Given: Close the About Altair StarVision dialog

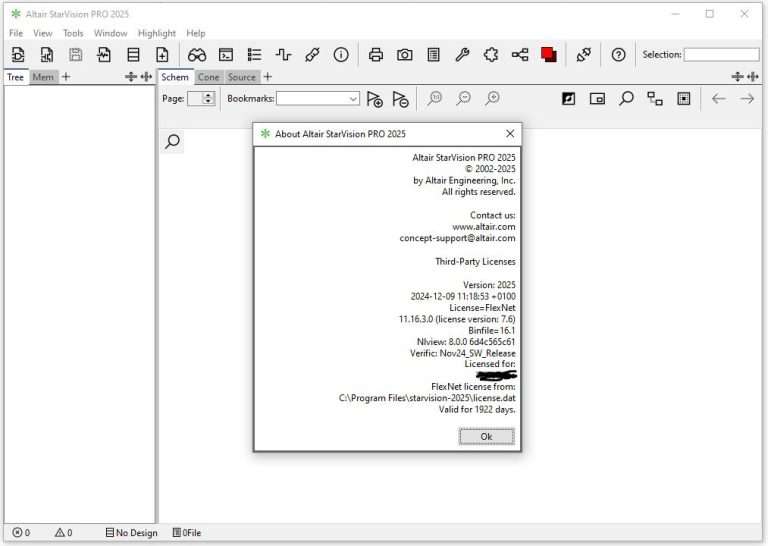Looking at the screenshot, I should coord(510,133).
